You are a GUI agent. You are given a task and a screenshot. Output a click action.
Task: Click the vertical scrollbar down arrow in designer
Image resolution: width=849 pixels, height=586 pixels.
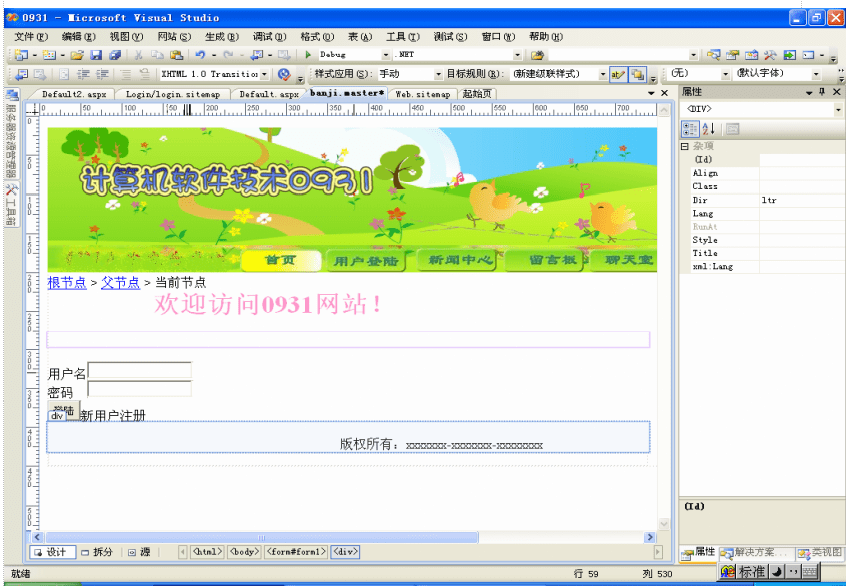(664, 523)
